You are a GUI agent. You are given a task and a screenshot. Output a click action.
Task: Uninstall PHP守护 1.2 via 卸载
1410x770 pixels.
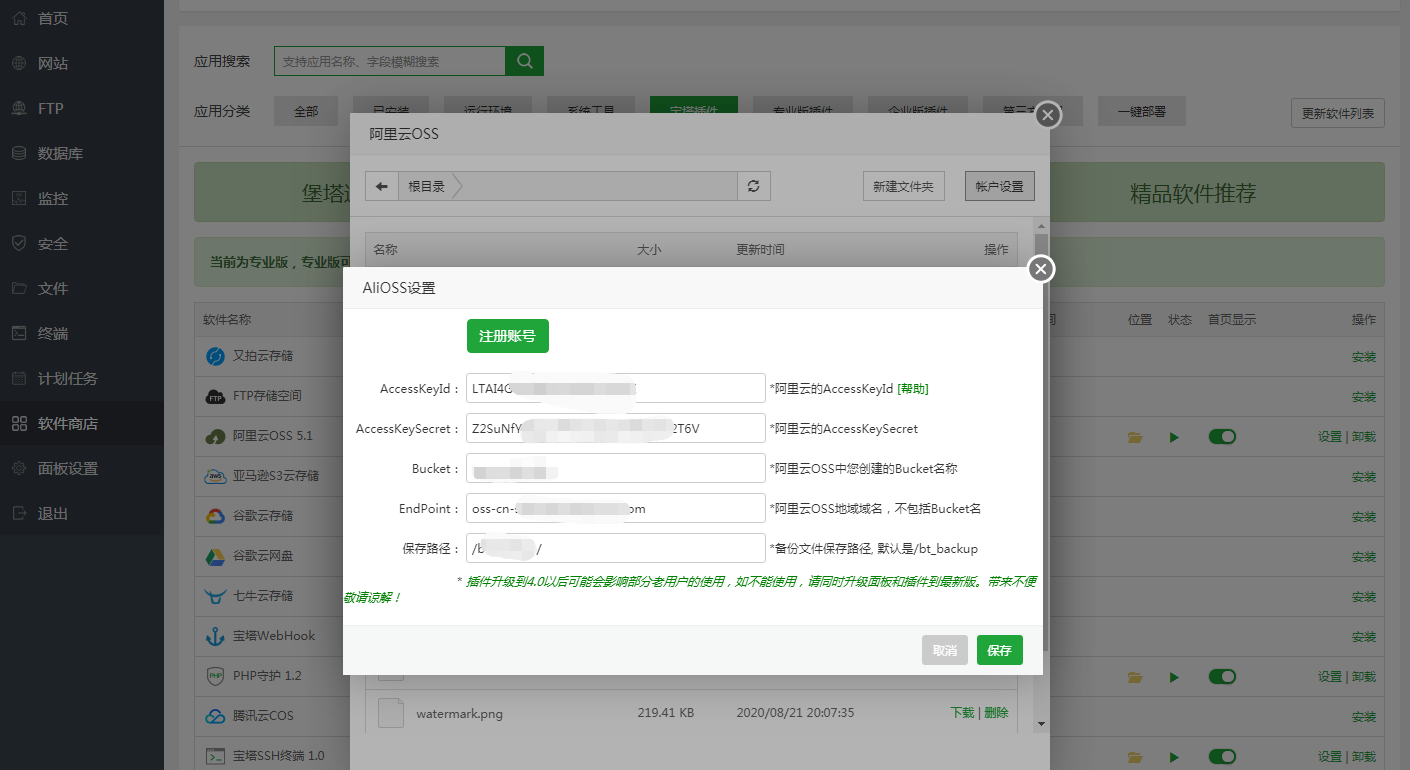click(1364, 677)
